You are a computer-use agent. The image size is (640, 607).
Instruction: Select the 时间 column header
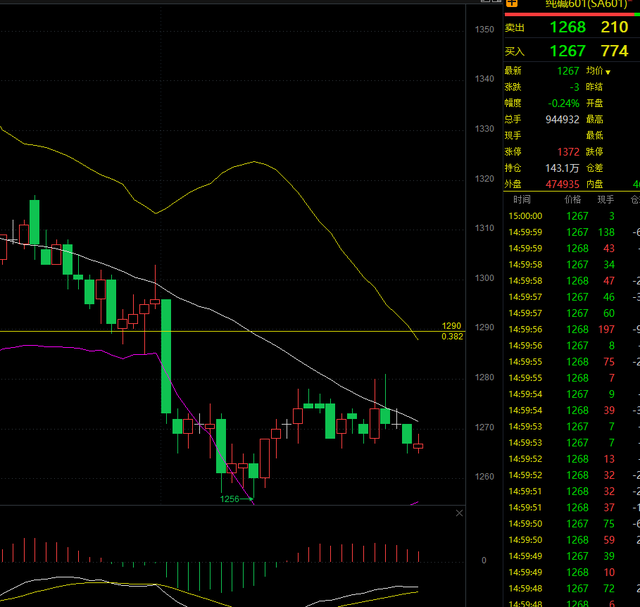click(x=522, y=200)
